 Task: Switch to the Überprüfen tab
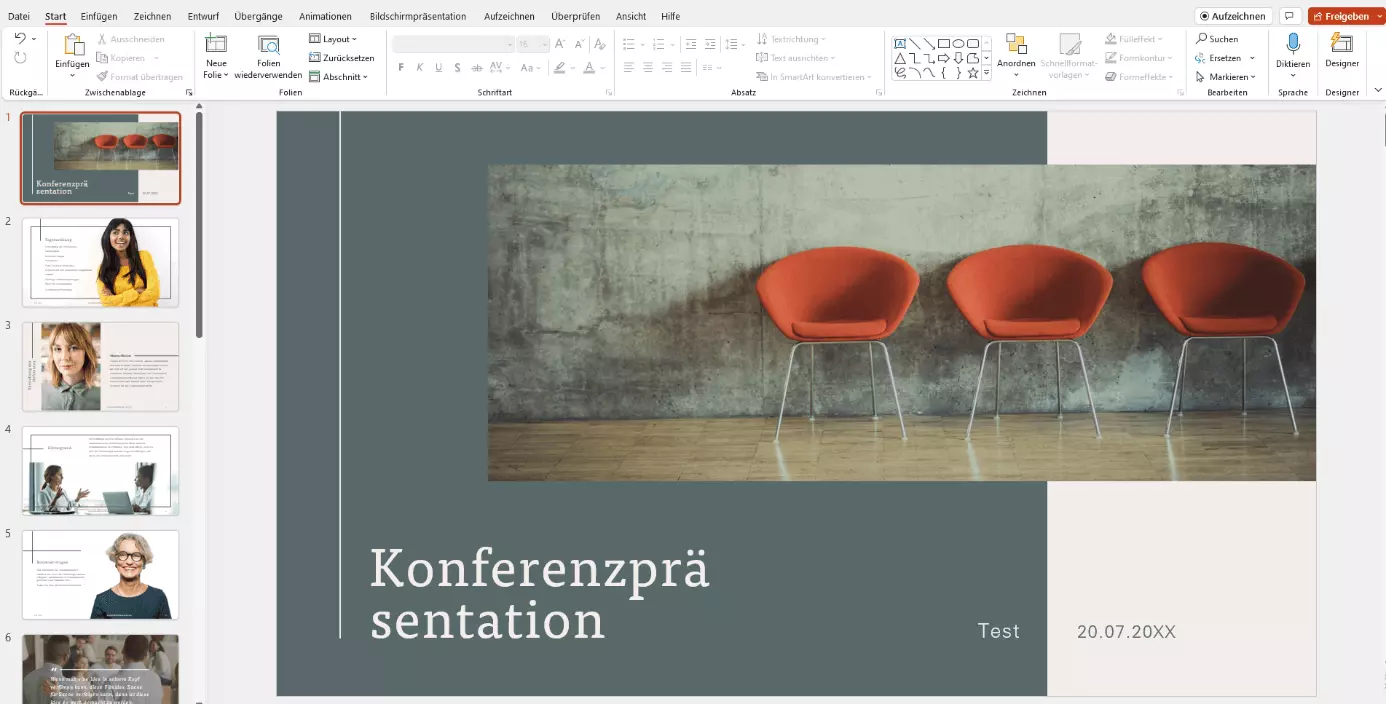coord(575,16)
